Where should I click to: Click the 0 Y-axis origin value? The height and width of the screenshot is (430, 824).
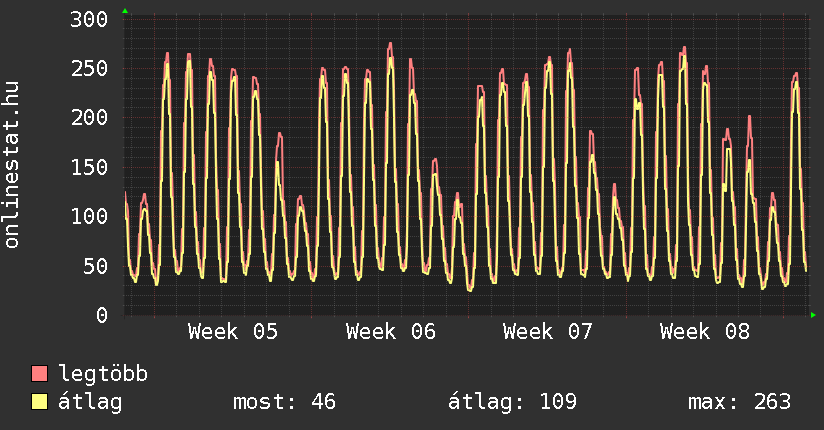(101, 315)
